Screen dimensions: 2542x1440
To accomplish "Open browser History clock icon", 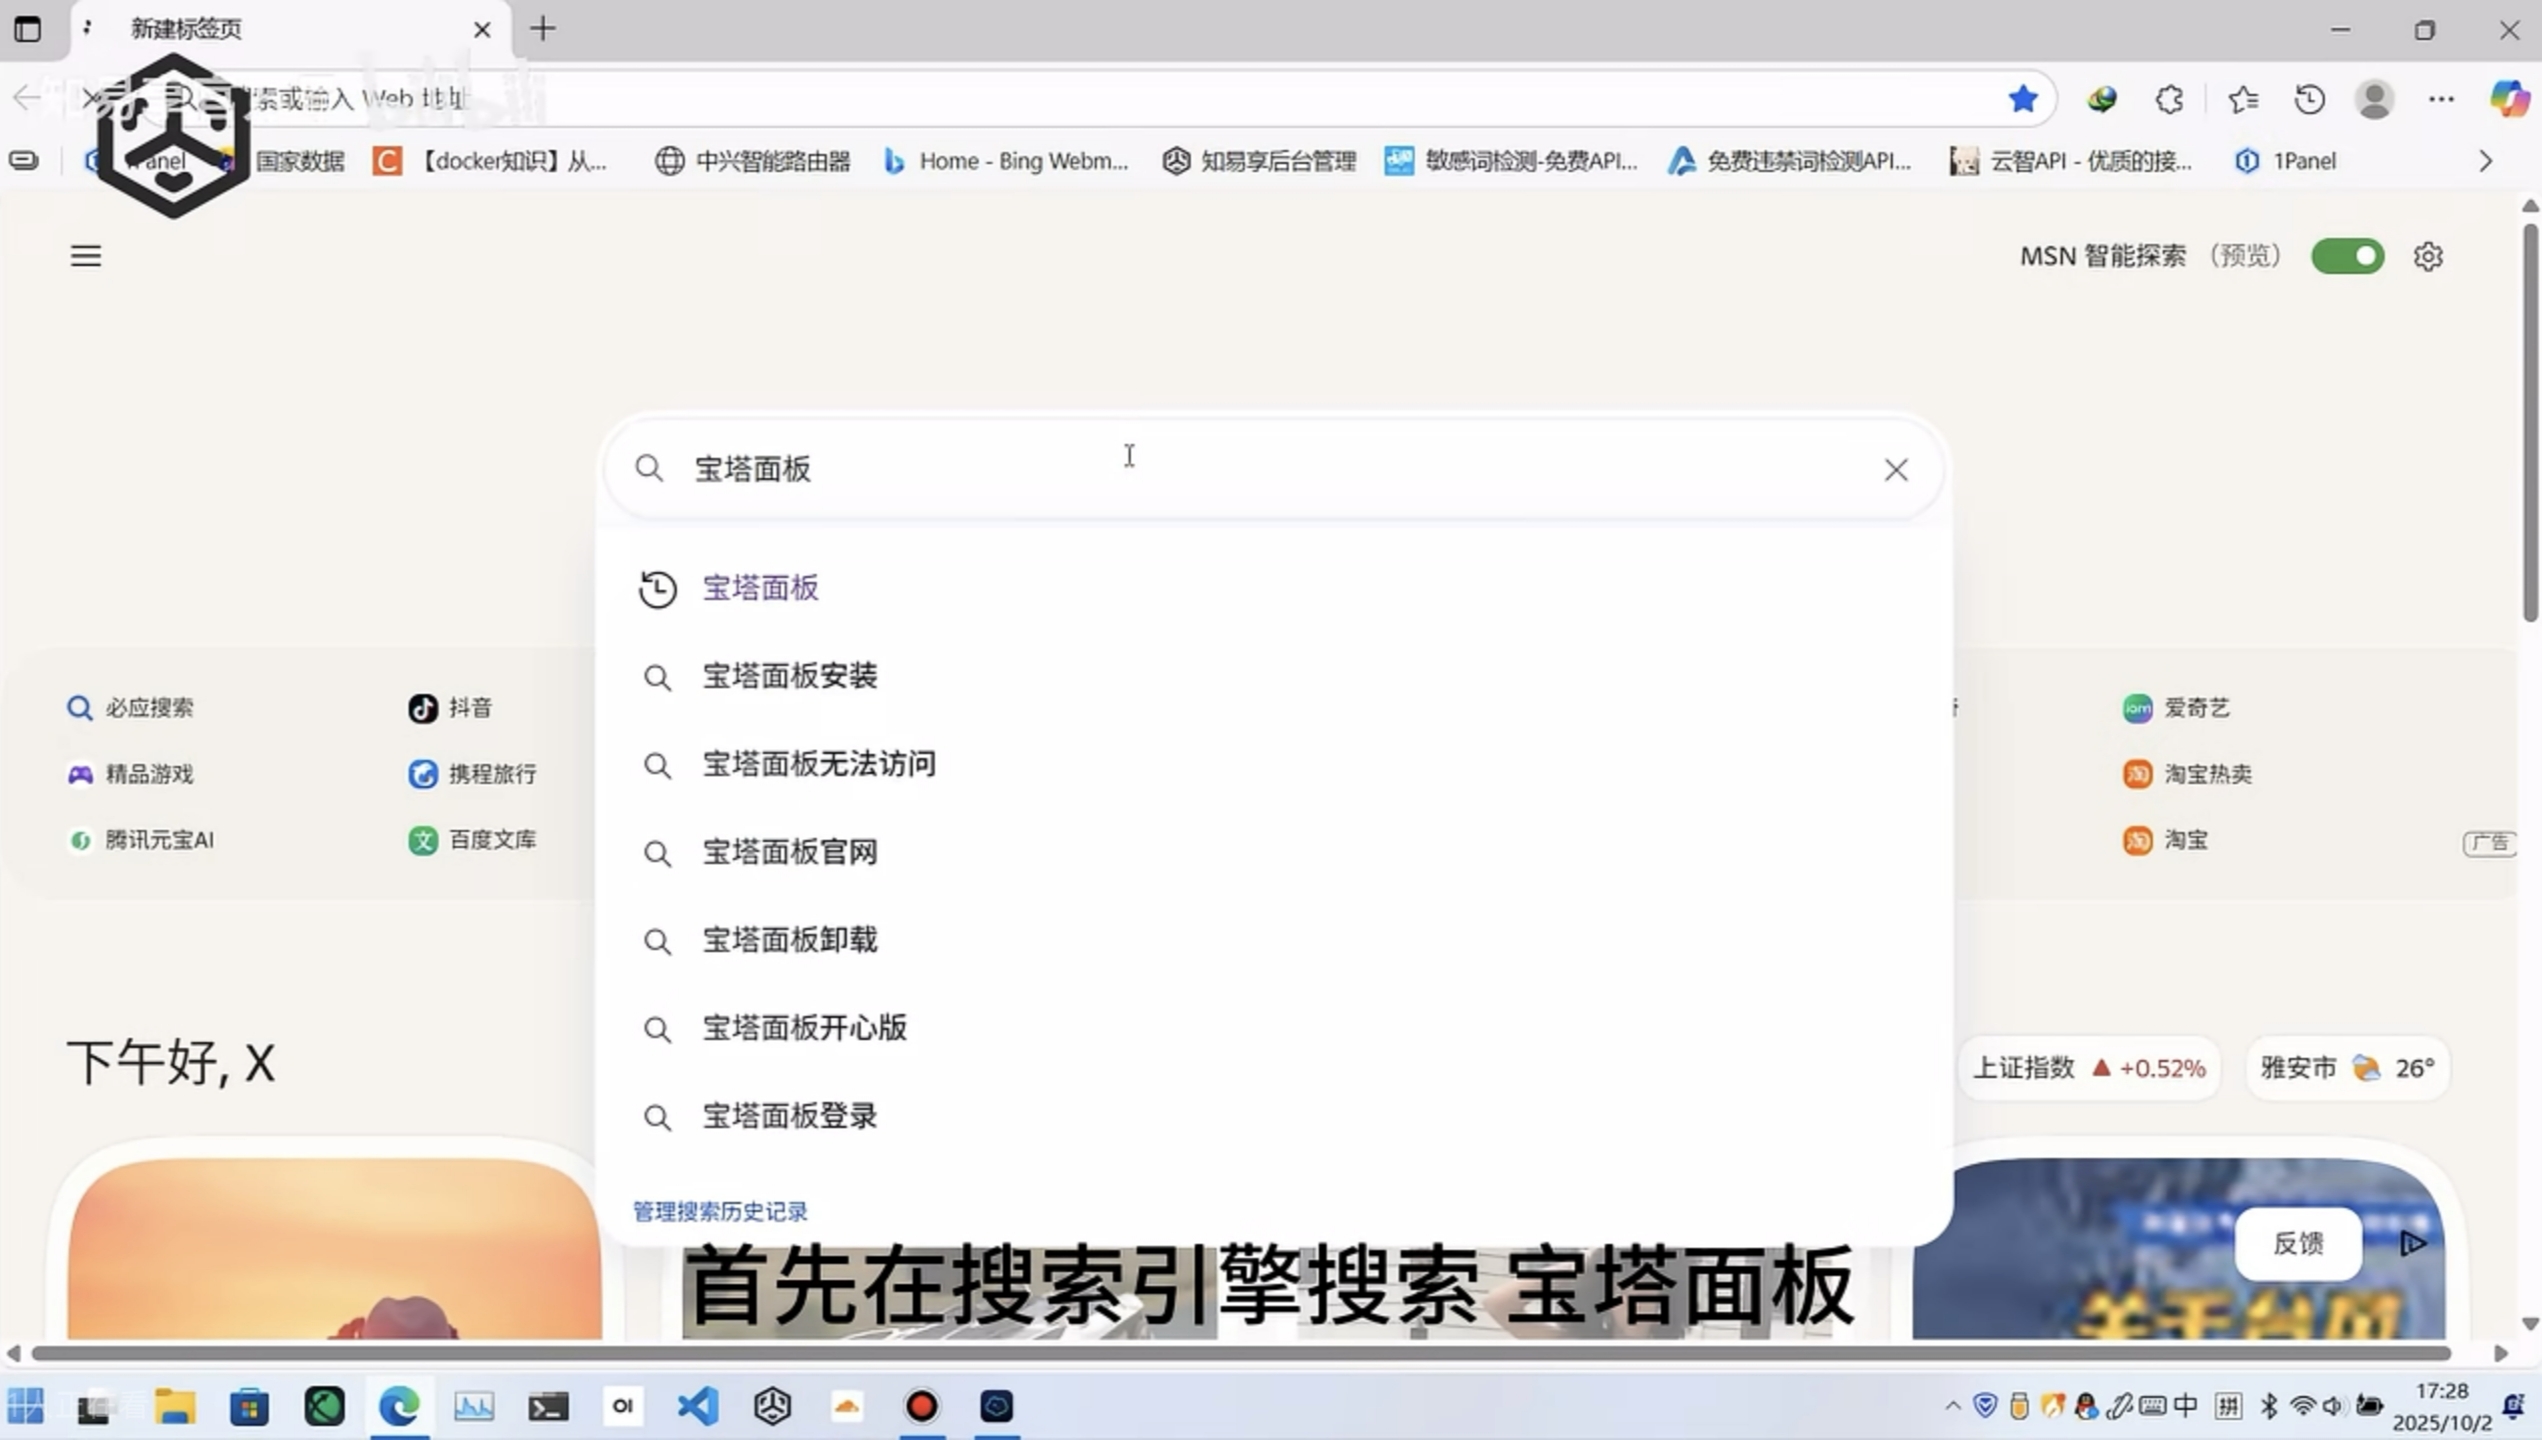I will tap(2309, 99).
